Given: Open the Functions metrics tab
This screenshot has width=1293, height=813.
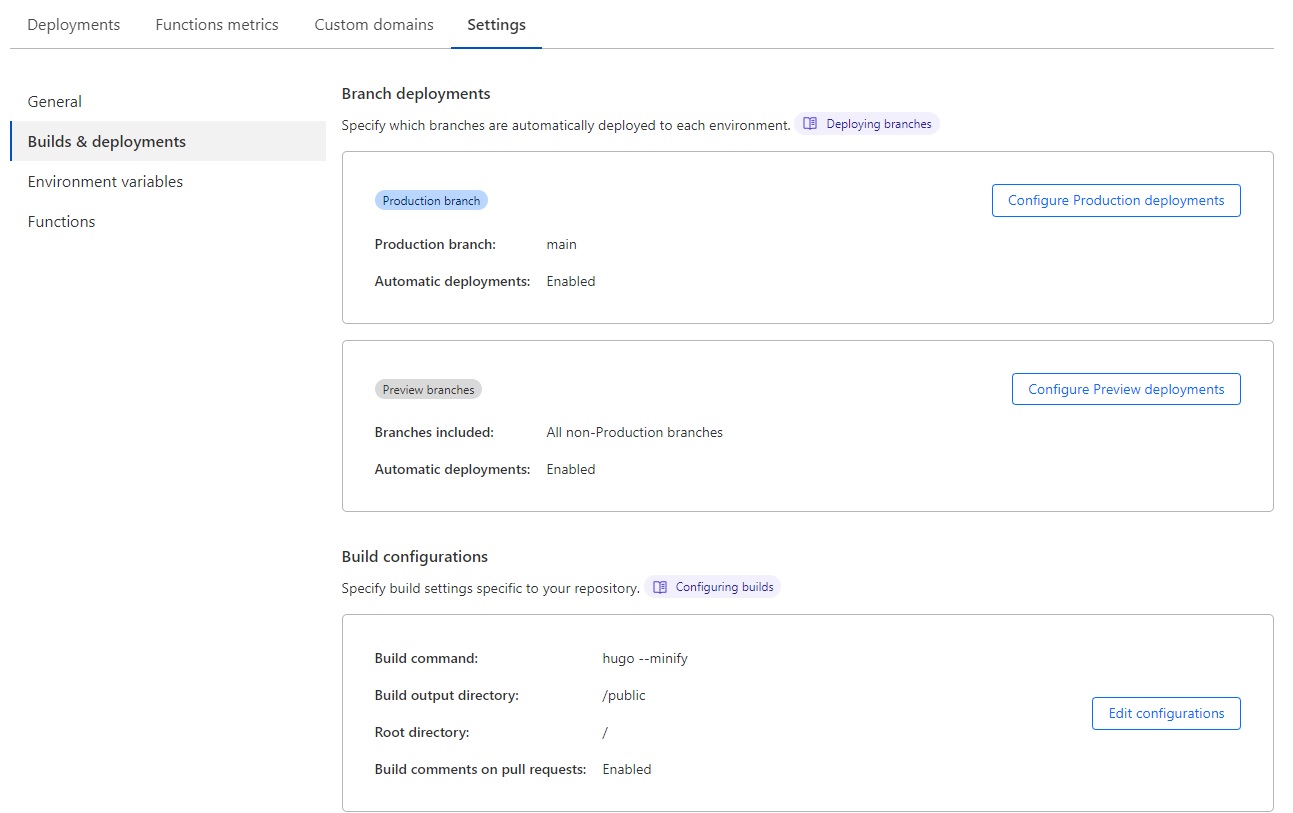Looking at the screenshot, I should (216, 24).
